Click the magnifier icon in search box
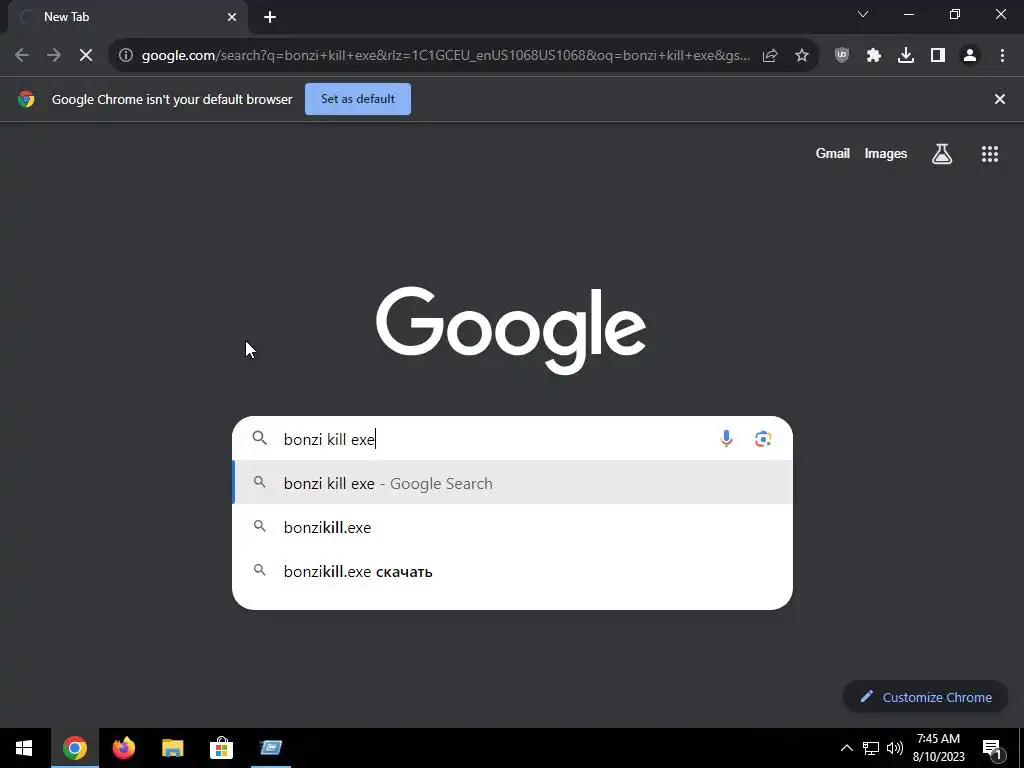 tap(260, 438)
